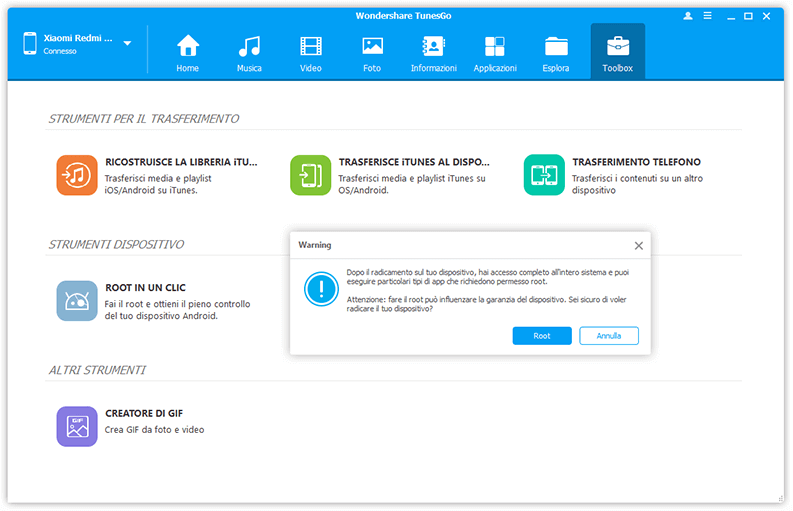Click the blue exclamation warning icon
Image resolution: width=793 pixels, height=511 pixels.
pyautogui.click(x=321, y=289)
